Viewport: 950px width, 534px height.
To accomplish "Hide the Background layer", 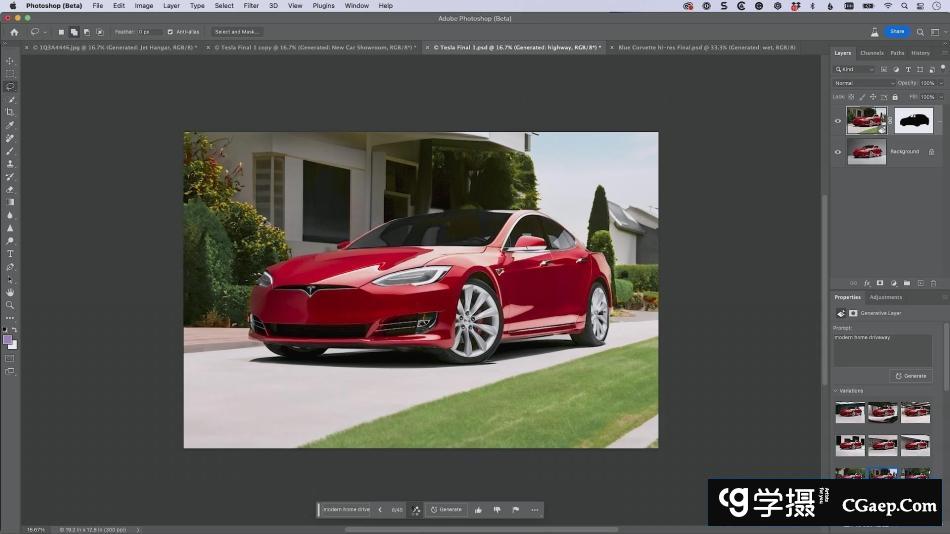I will (x=838, y=152).
